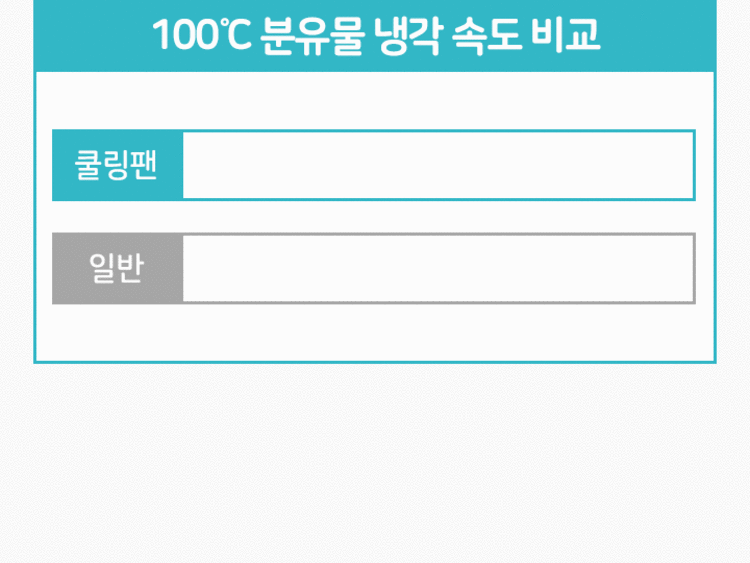This screenshot has height=563, width=750.
Task: Click the left start of 일반 bar
Action: pos(191,268)
